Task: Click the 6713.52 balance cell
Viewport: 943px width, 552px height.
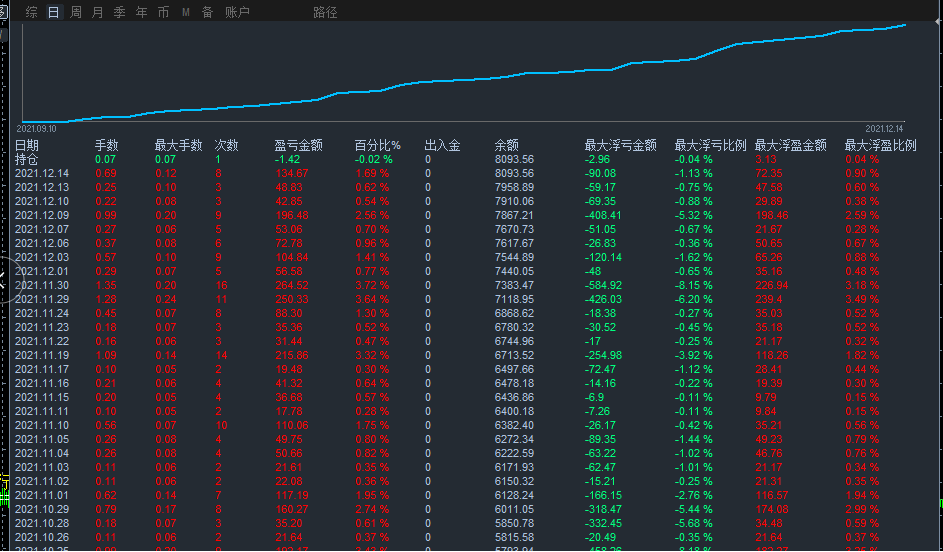Action: [514, 355]
